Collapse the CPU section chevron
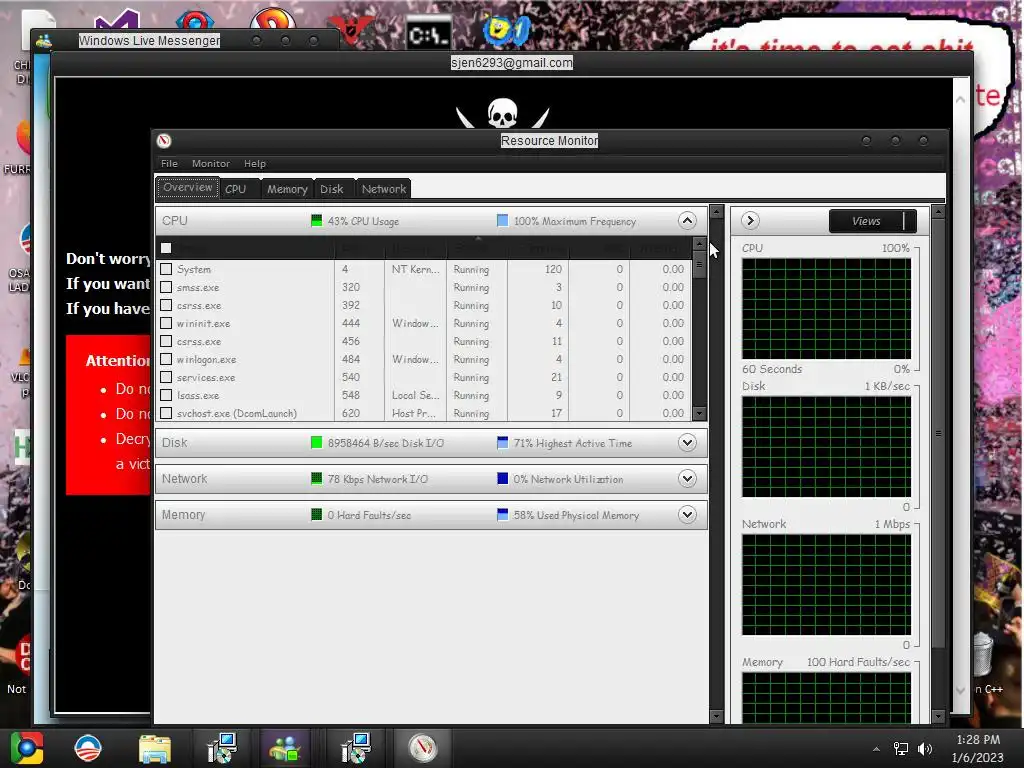 [687, 221]
